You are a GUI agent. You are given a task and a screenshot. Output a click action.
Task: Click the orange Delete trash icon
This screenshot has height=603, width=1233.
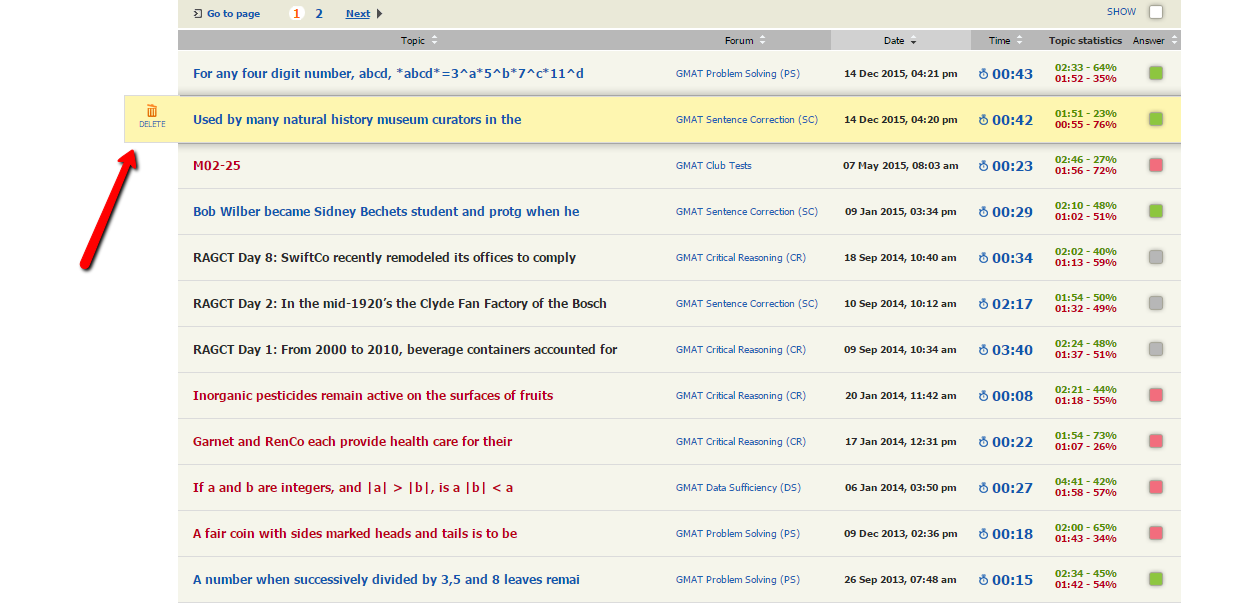tap(152, 111)
